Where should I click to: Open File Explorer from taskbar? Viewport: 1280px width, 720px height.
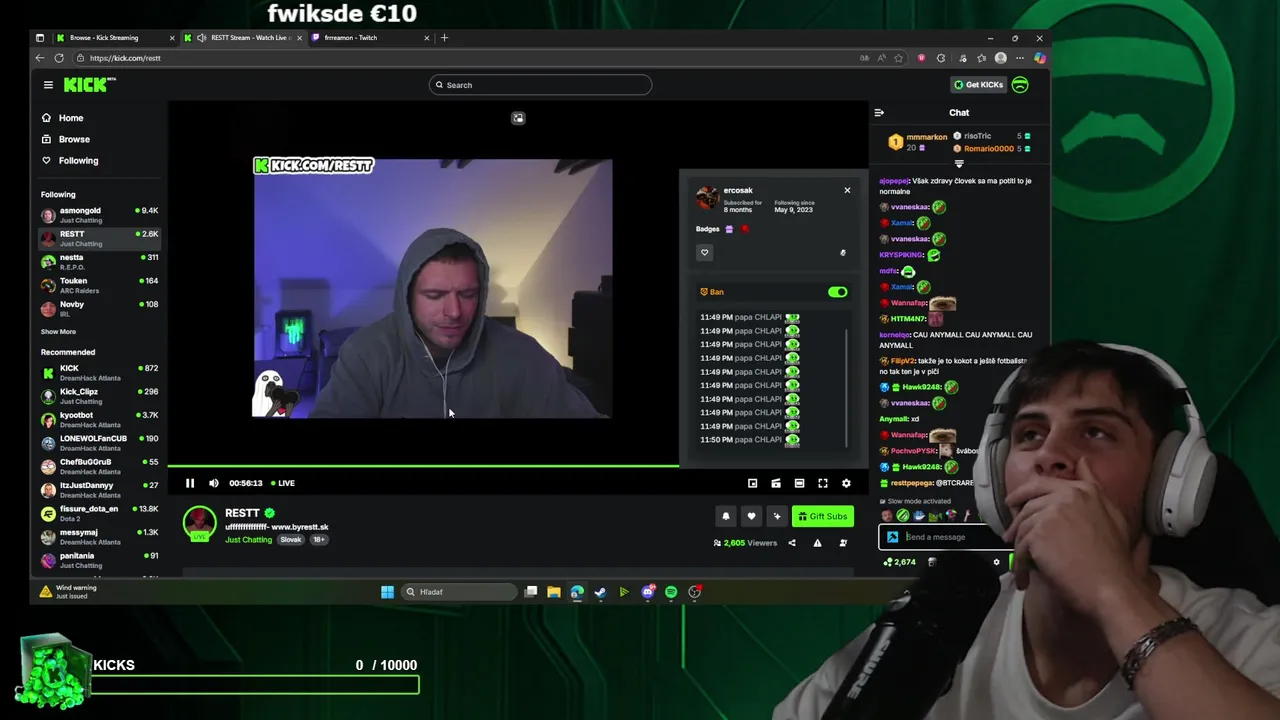554,592
